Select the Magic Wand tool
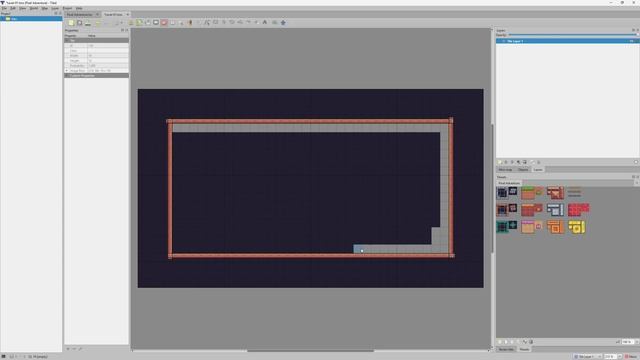 click(181, 22)
